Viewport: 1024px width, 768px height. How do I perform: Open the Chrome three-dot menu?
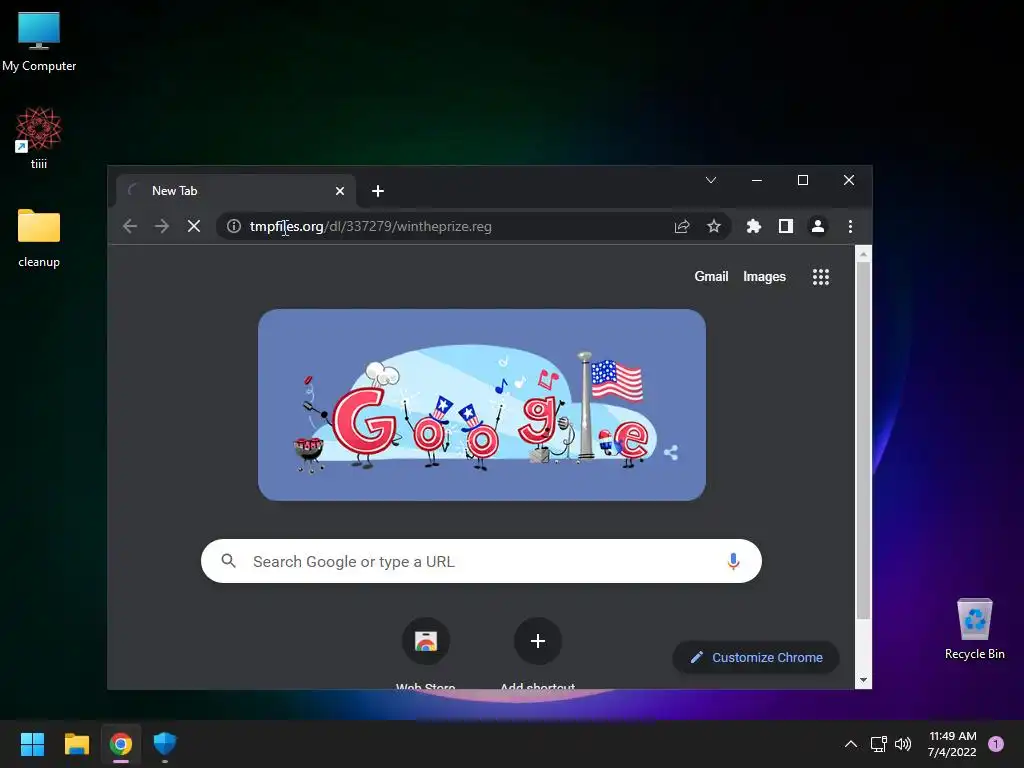(x=850, y=226)
